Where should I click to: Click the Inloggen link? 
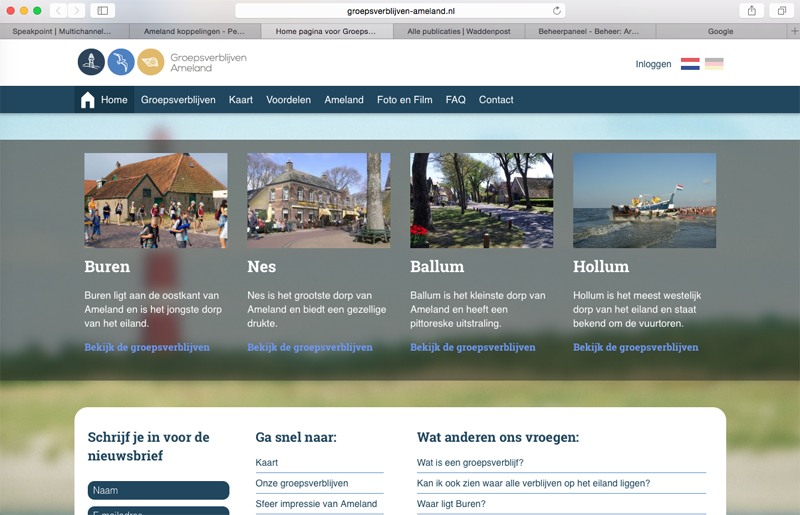(x=653, y=64)
